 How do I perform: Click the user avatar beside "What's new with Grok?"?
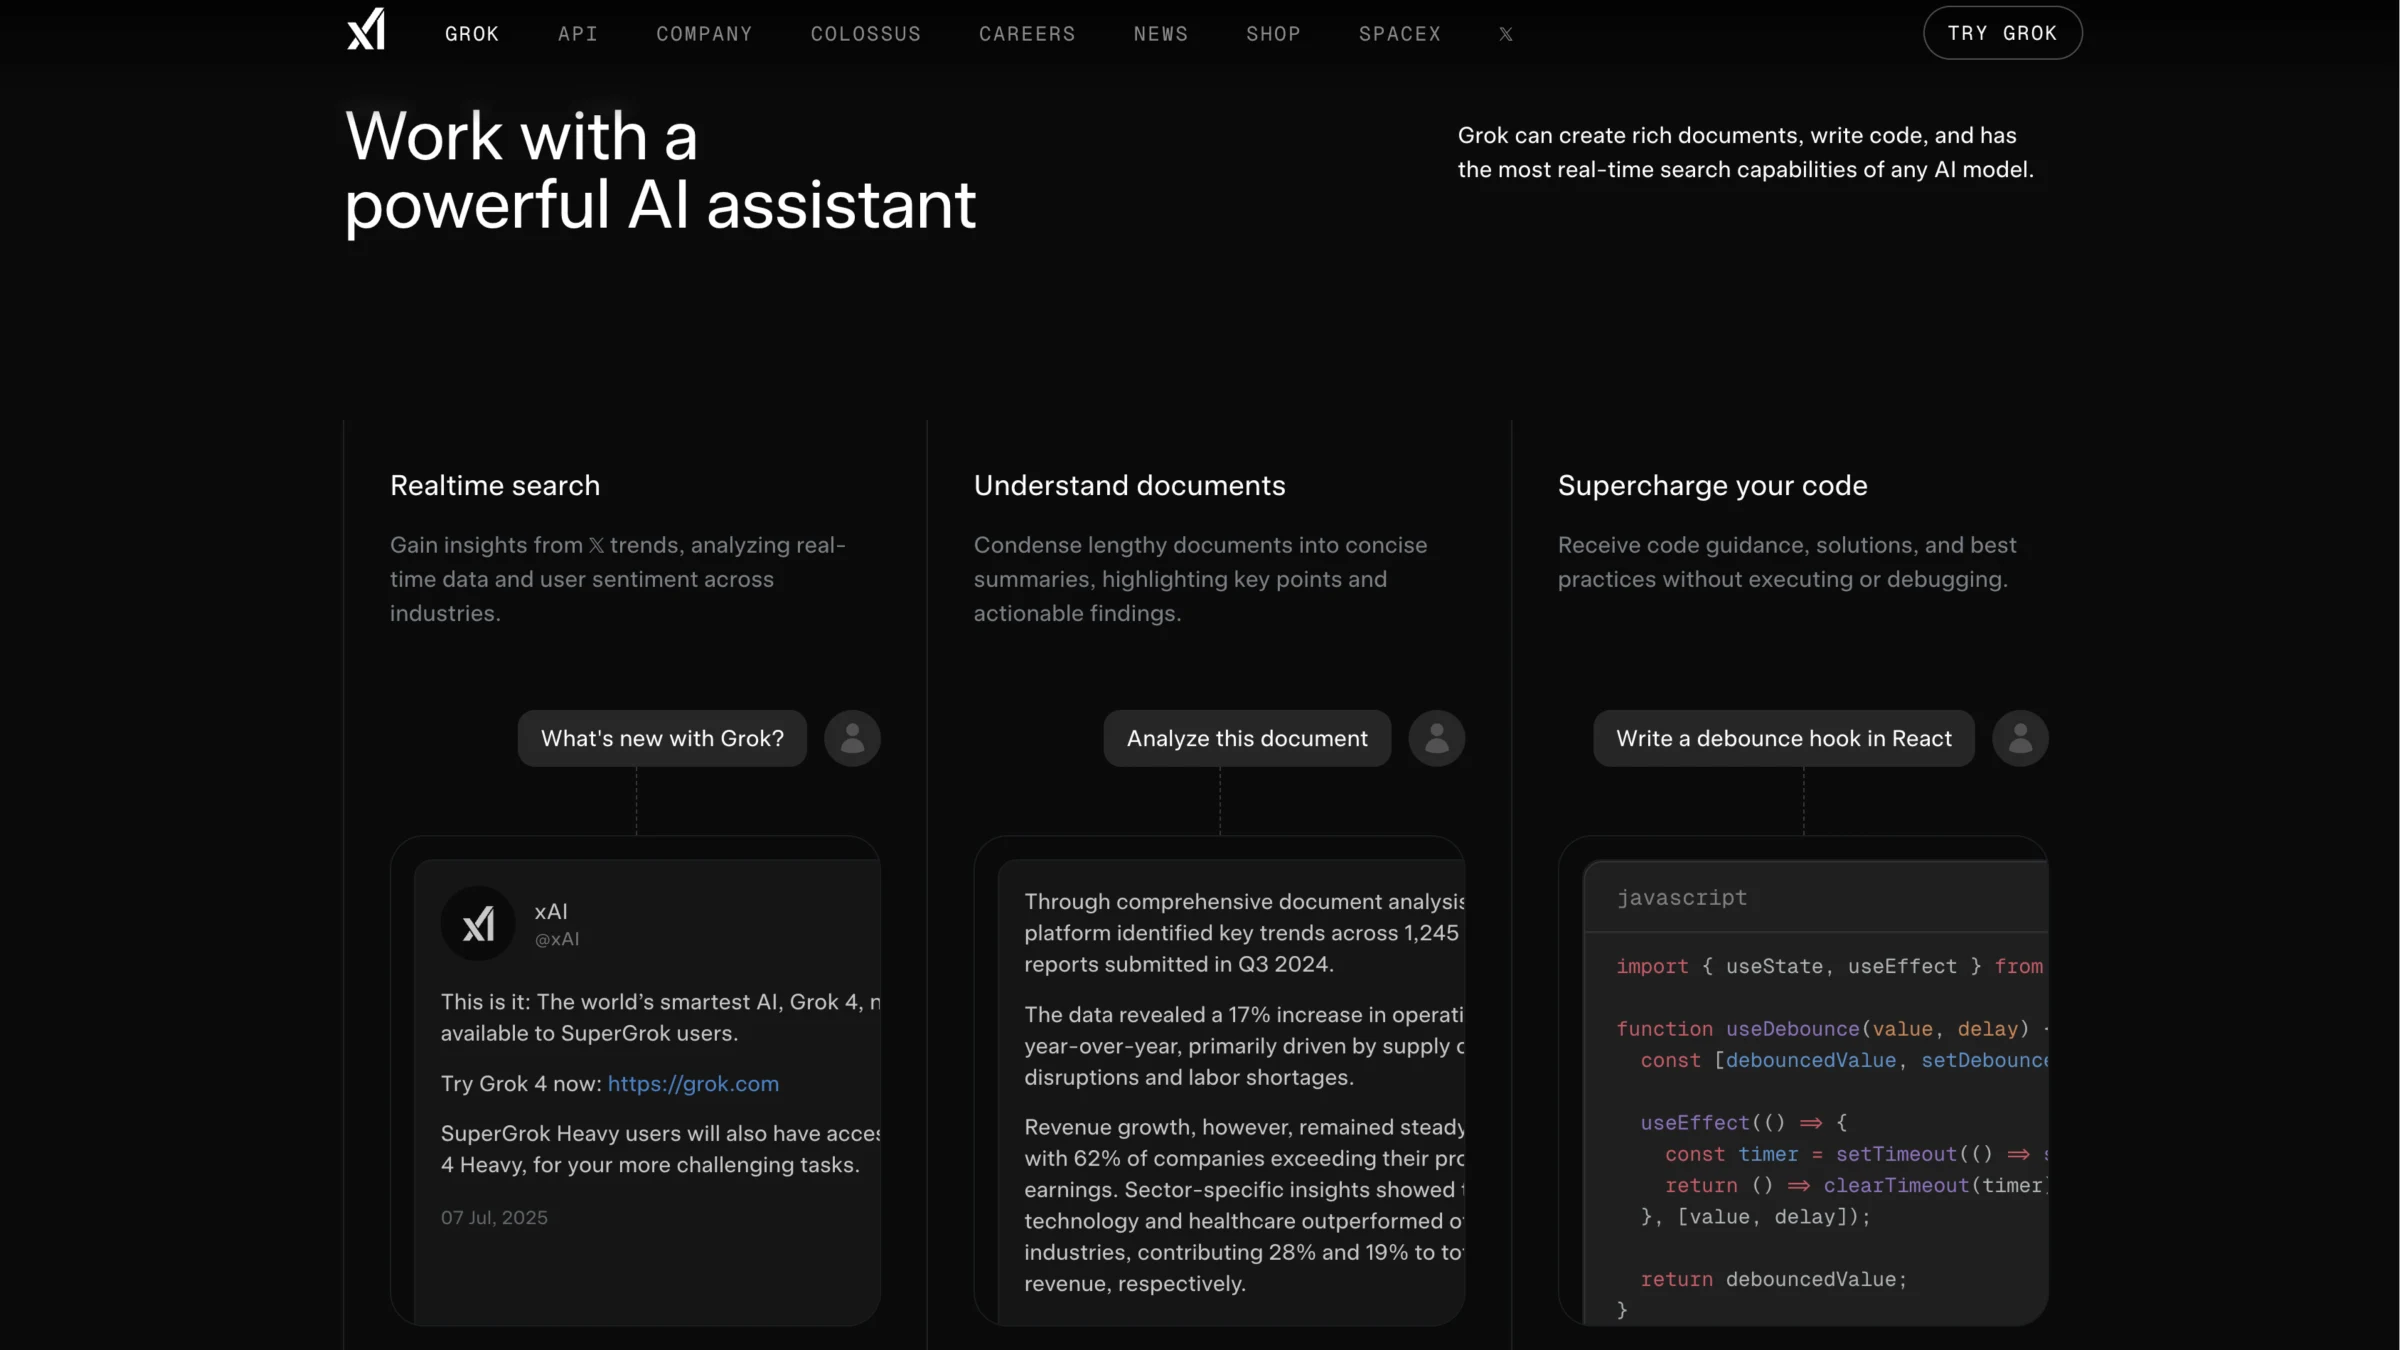852,738
